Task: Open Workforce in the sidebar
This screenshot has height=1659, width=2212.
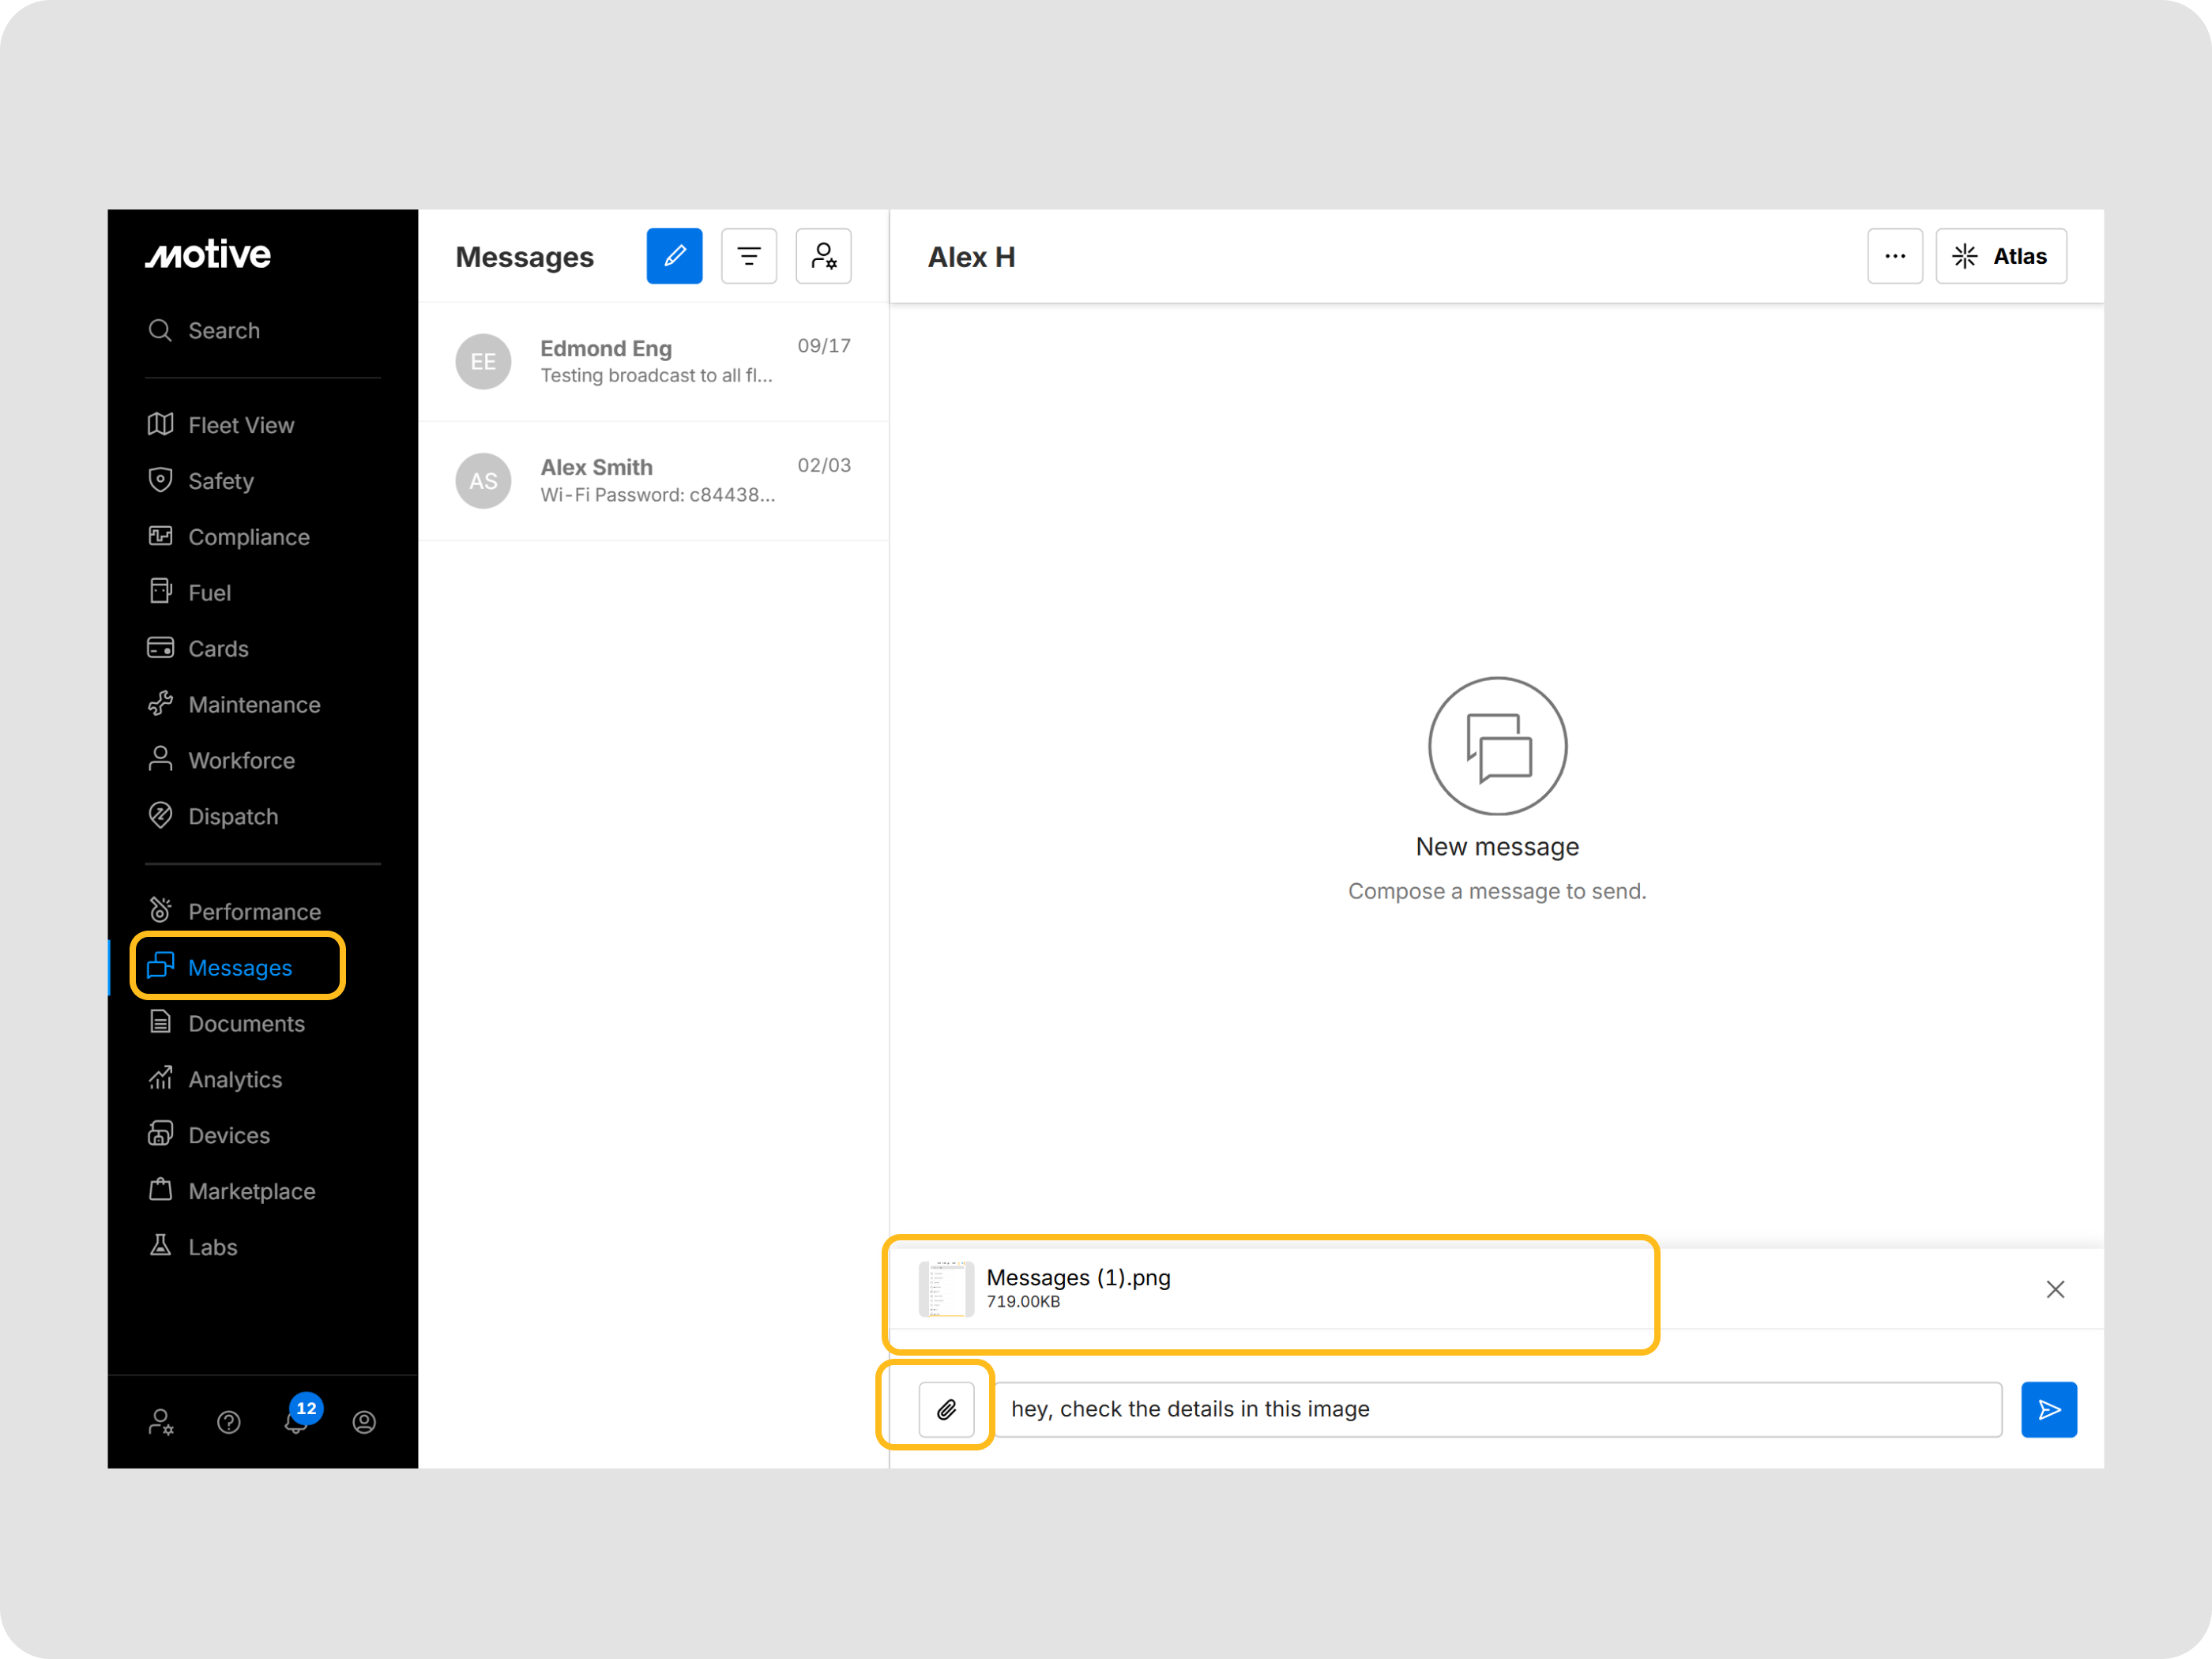Action: [x=221, y=761]
